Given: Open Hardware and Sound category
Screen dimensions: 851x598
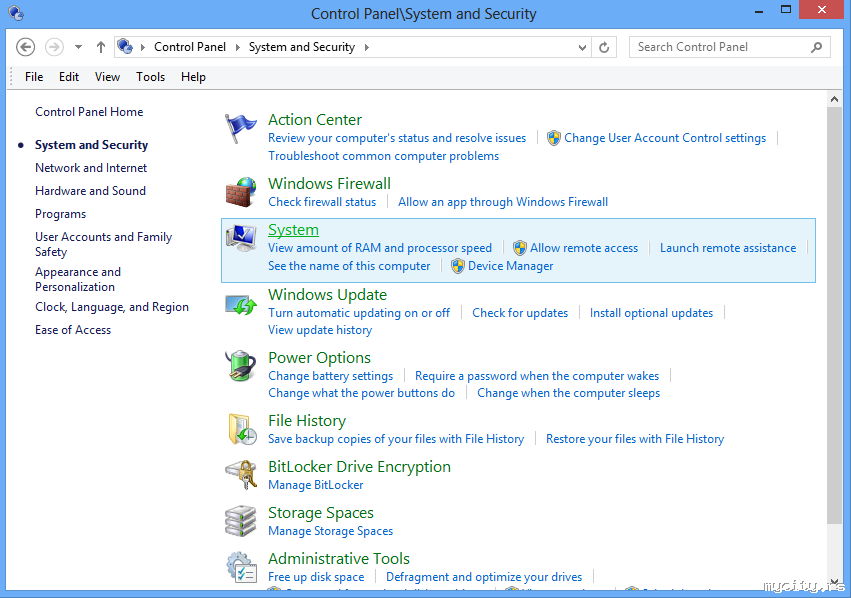Looking at the screenshot, I should pyautogui.click(x=91, y=191).
